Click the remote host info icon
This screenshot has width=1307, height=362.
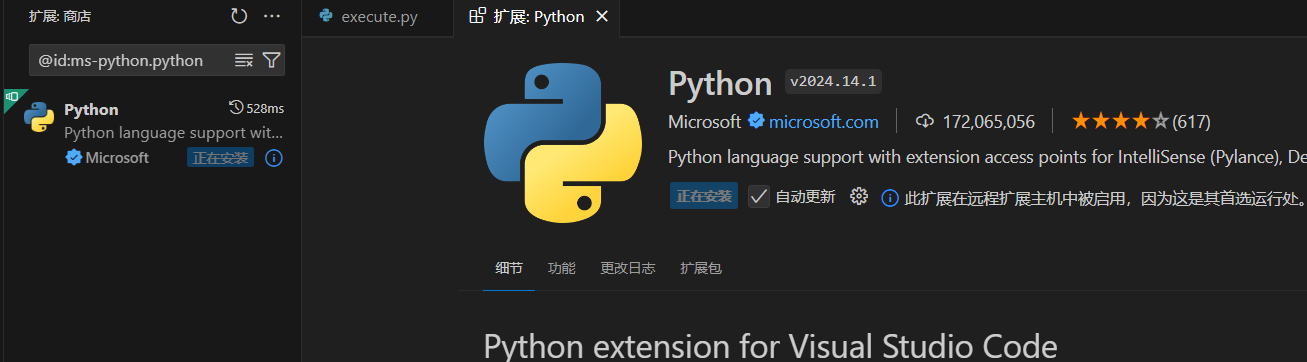pyautogui.click(x=890, y=198)
